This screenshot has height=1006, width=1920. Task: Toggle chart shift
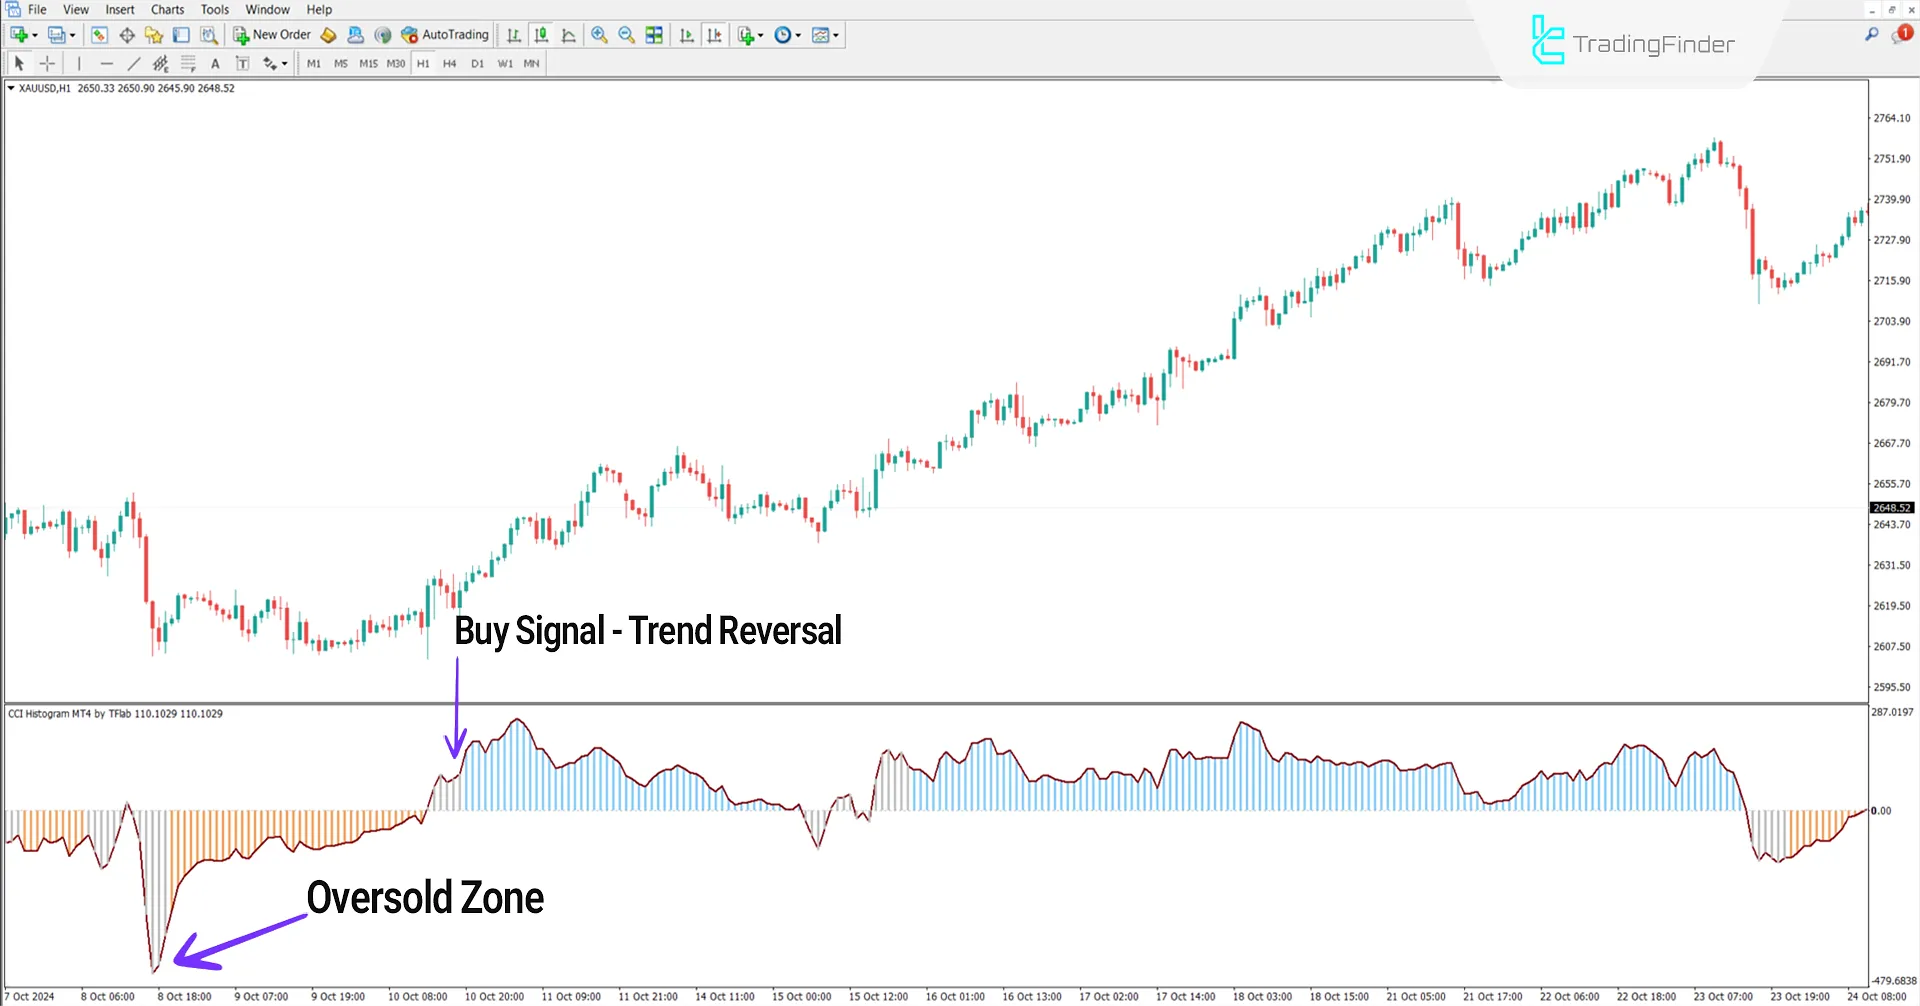coord(714,35)
